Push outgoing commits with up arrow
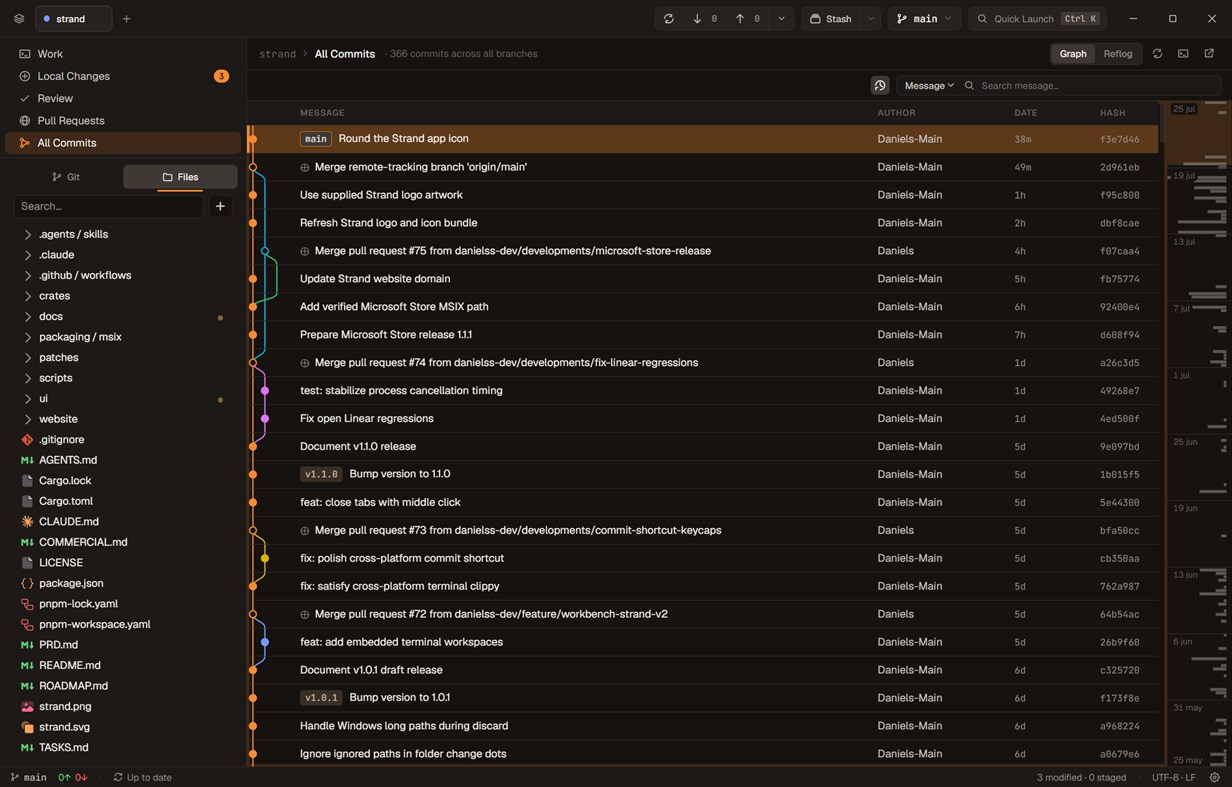 (x=748, y=19)
